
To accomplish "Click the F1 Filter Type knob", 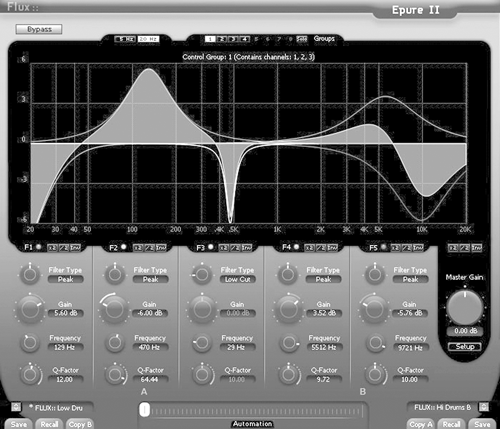I will (x=30, y=274).
